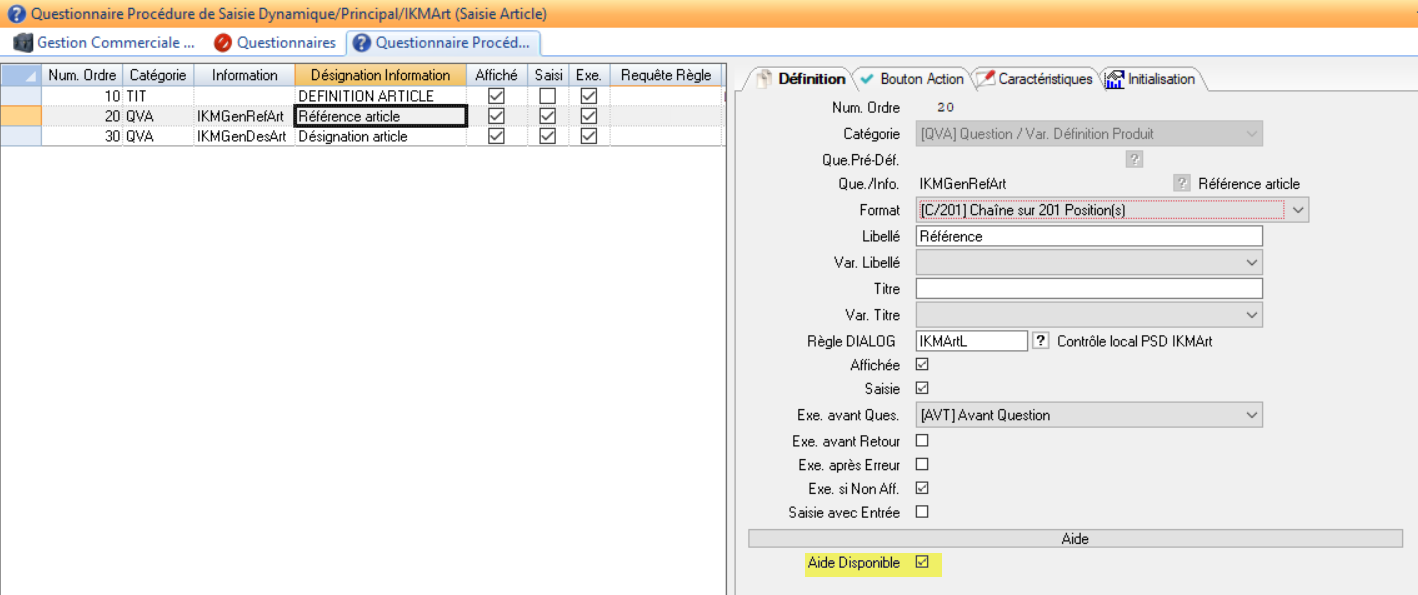Screen dimensions: 1418x595
Task: Click the Bouton Action checkmark icon
Action: pos(866,79)
